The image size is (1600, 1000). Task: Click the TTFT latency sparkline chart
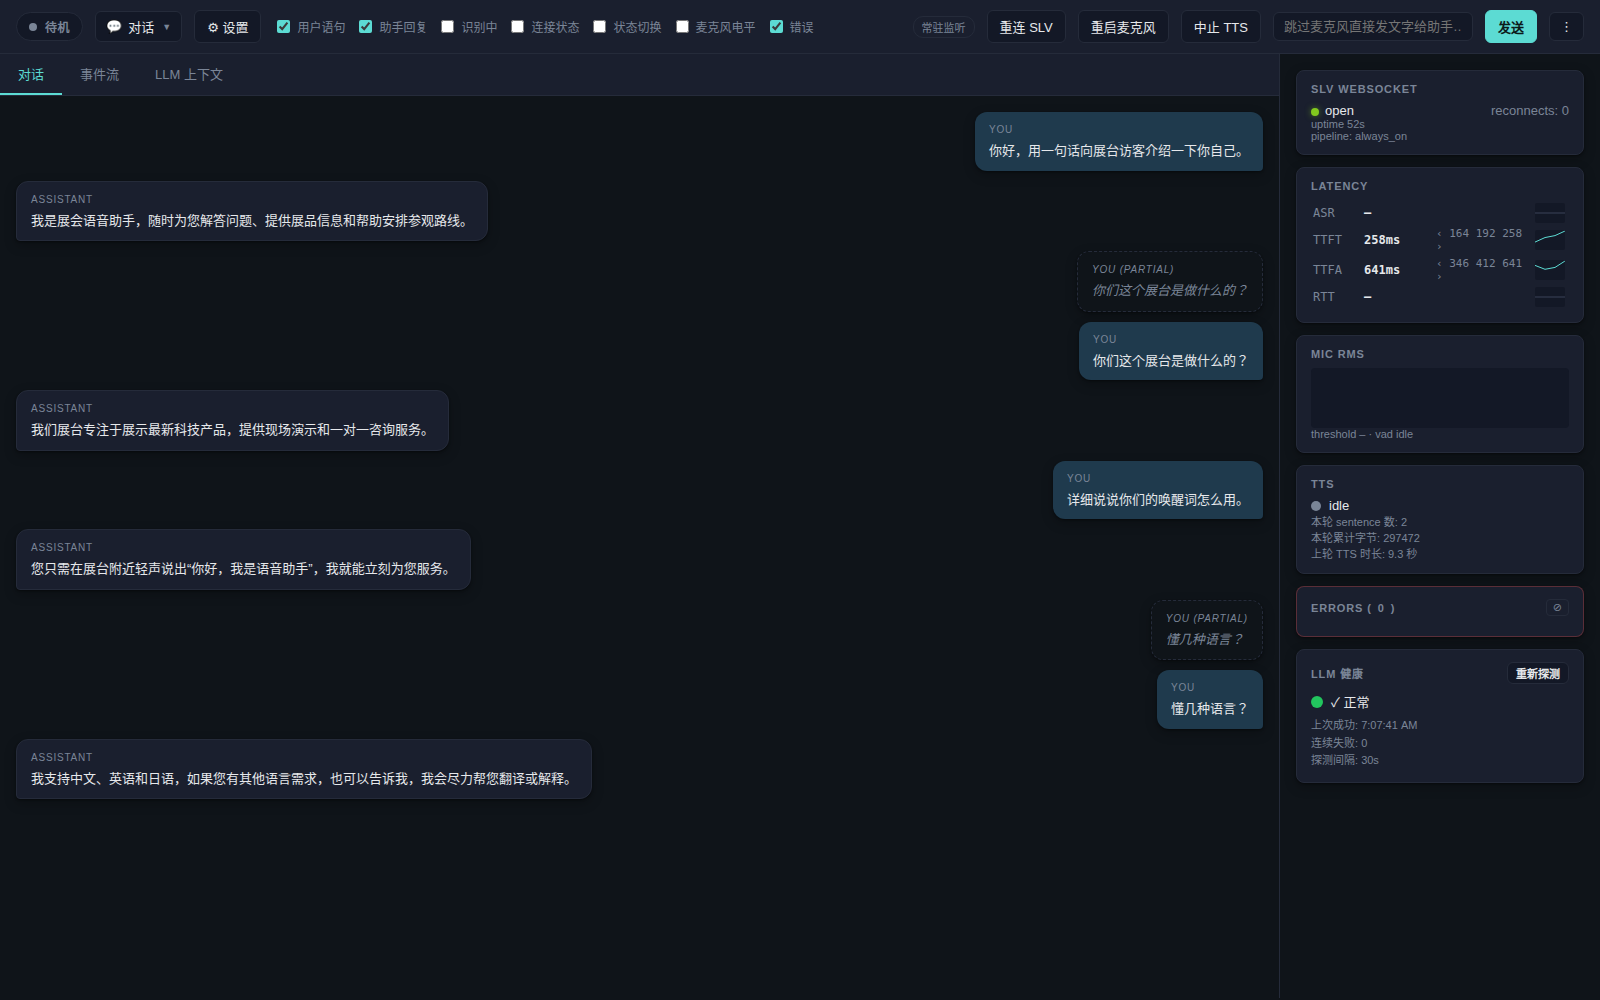[x=1550, y=238]
